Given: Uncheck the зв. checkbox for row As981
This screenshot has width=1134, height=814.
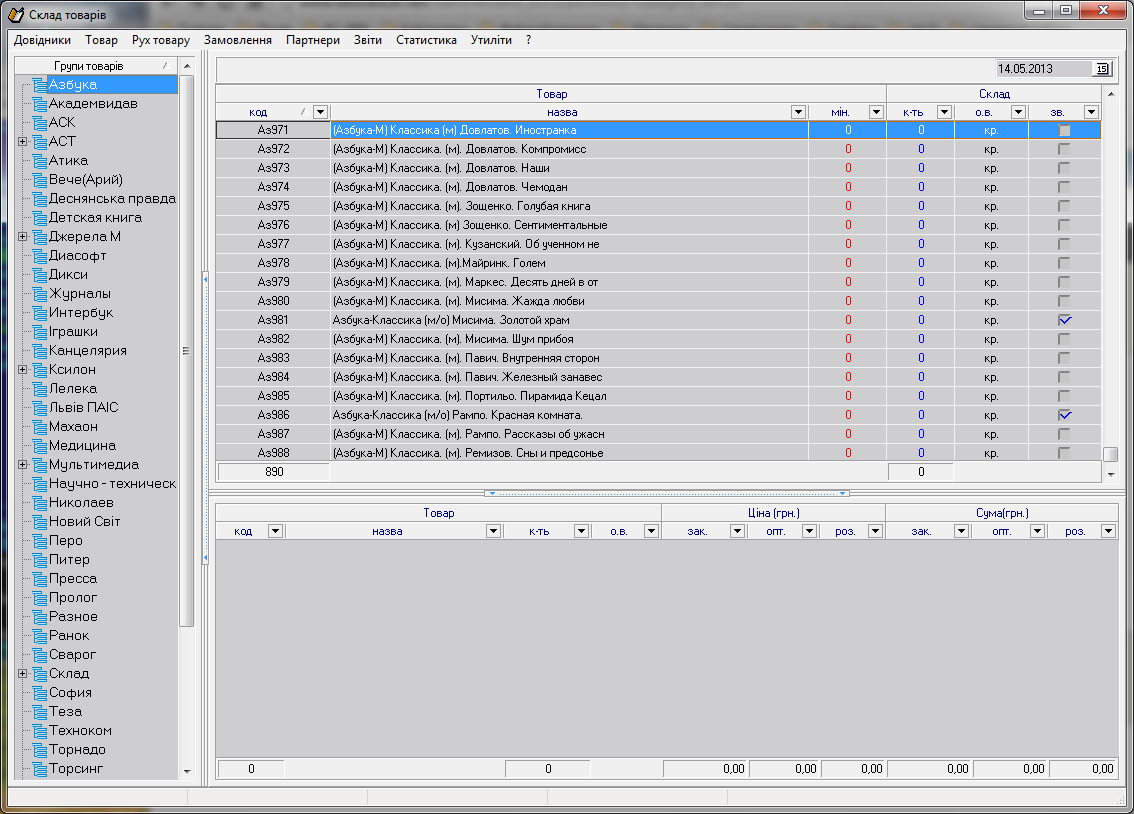Looking at the screenshot, I should 1065,320.
